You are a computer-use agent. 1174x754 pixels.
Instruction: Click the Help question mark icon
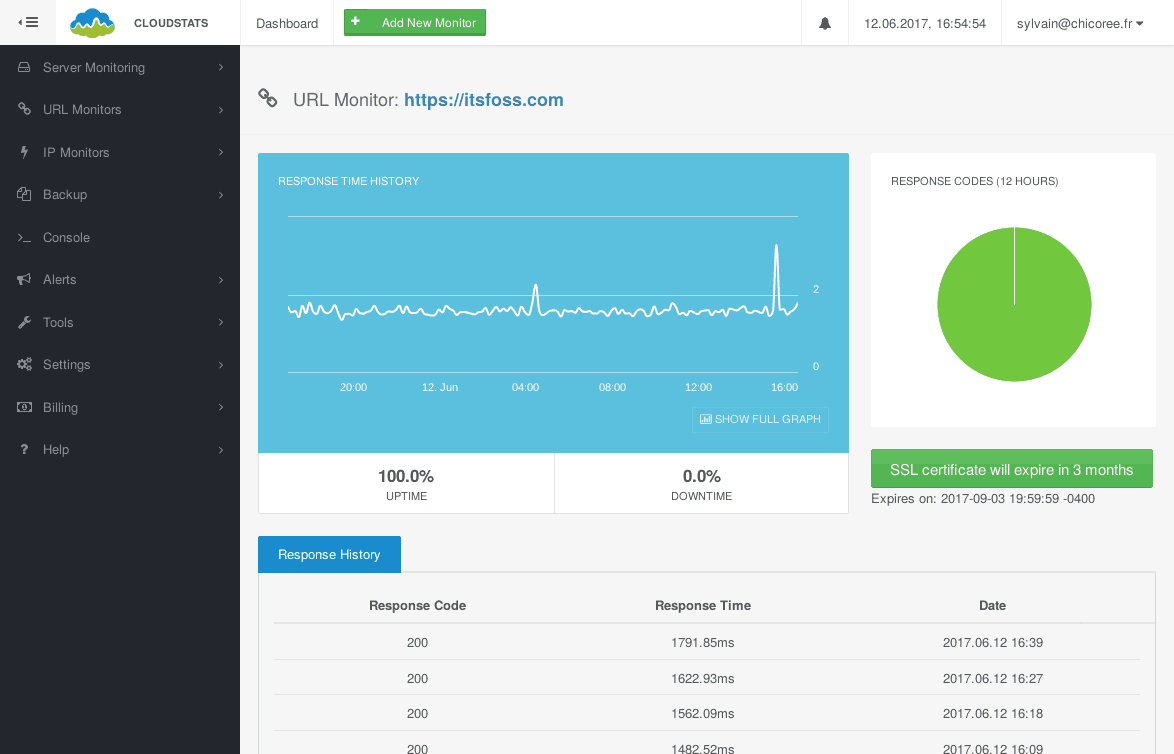click(24, 449)
